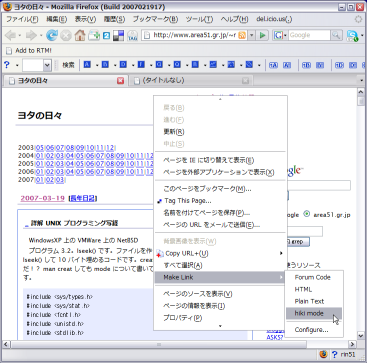Click the blue 'D' toolbar button
The height and width of the screenshot is (363, 367).
[123, 65]
